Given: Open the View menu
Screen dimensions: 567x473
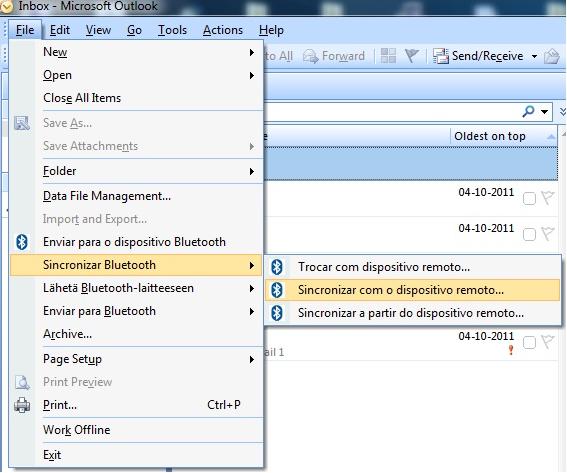Looking at the screenshot, I should pyautogui.click(x=98, y=30).
